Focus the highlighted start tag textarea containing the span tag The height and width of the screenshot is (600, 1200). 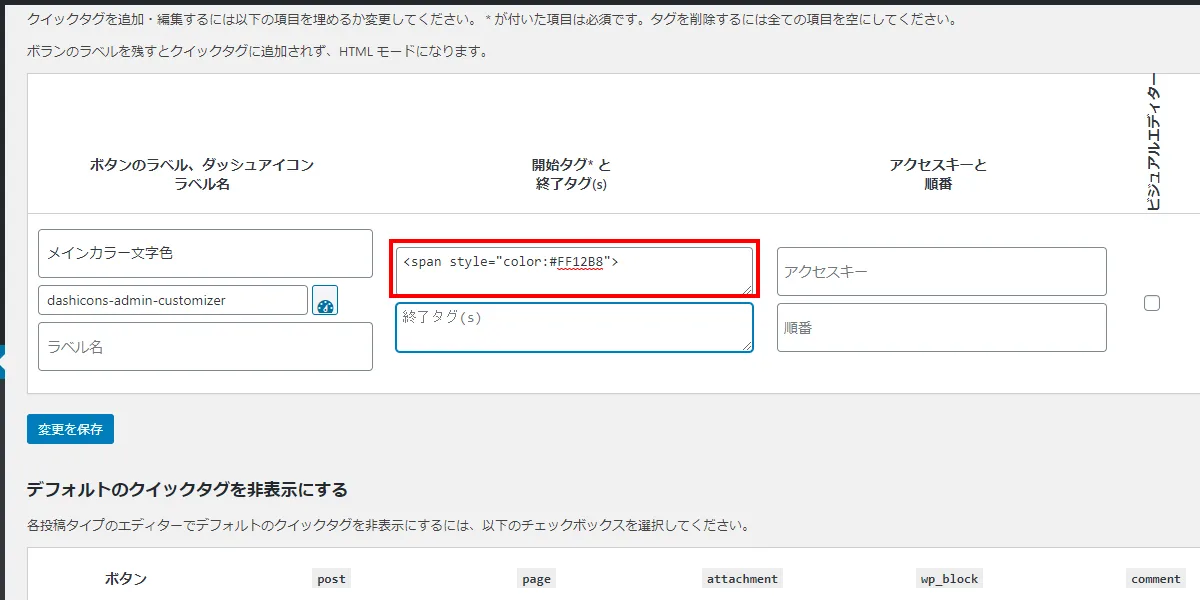(573, 268)
